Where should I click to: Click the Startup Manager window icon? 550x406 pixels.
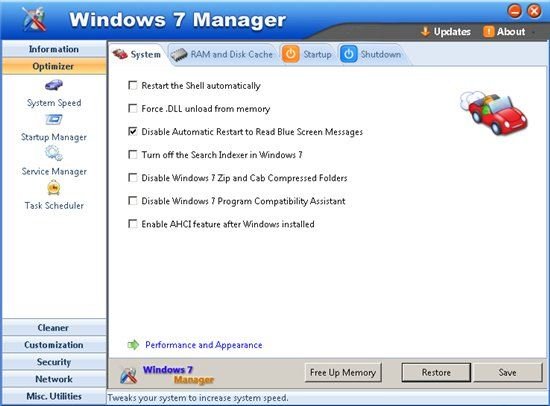(x=54, y=120)
